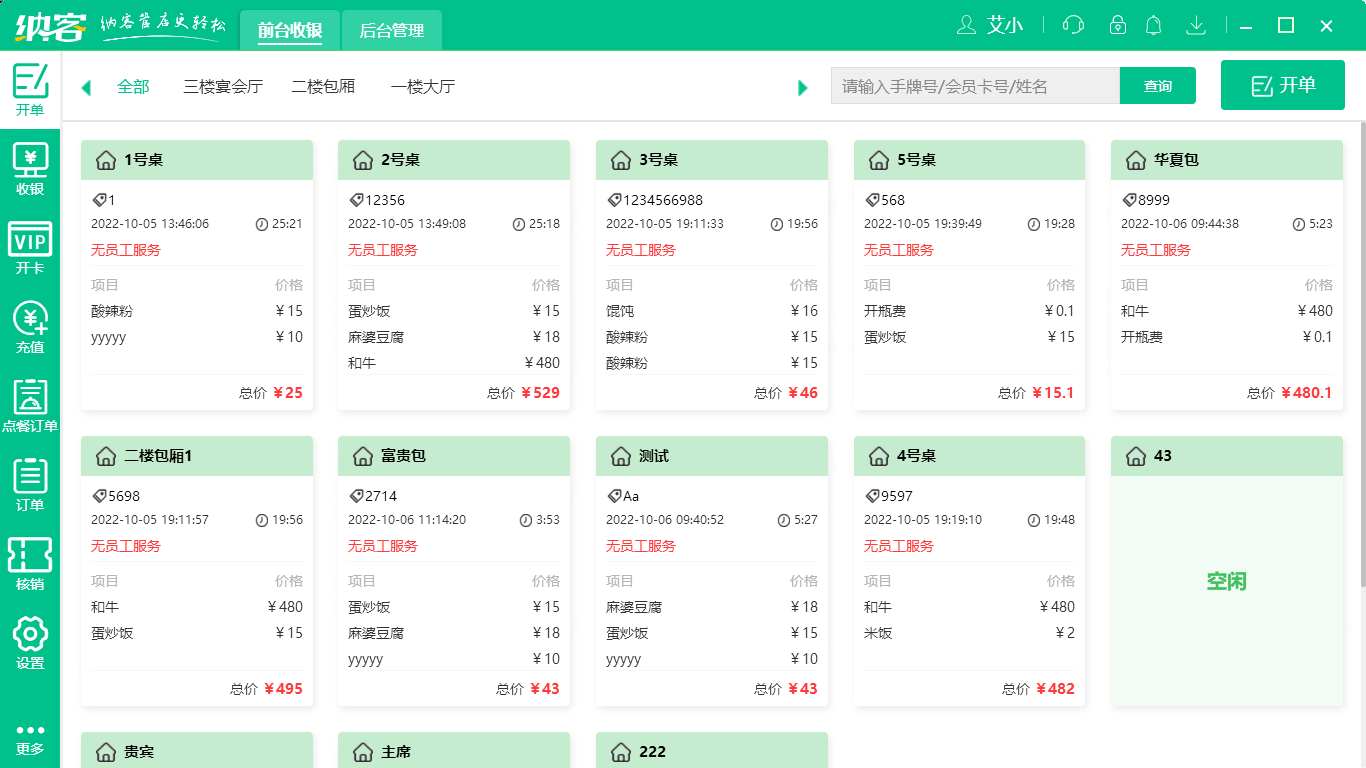This screenshot has width=1366, height=768.
Task: Click the 艾小 username
Action: pos(1005,26)
